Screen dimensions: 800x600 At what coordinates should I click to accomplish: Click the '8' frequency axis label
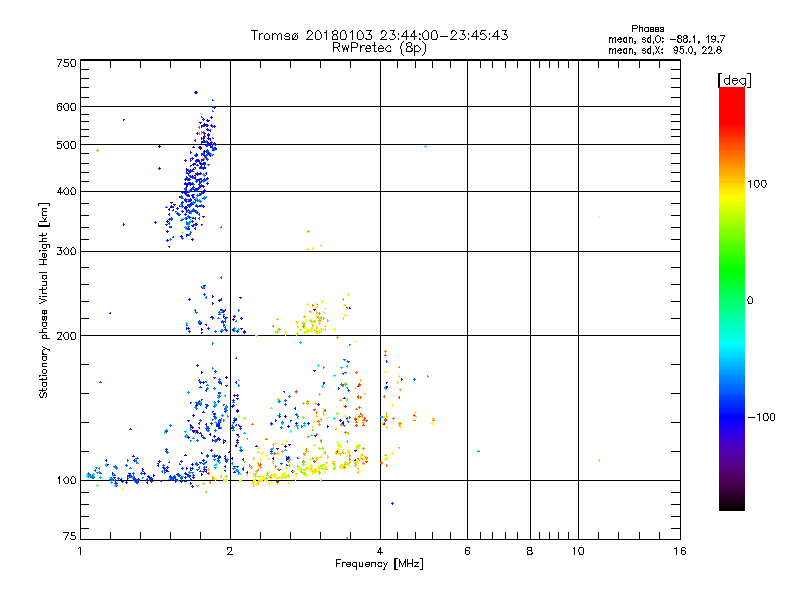tap(530, 551)
